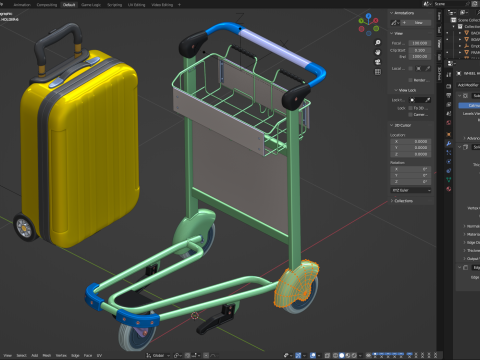Select solid viewport shading icon
Screen dimensions: 480x360
[x=341, y=355]
